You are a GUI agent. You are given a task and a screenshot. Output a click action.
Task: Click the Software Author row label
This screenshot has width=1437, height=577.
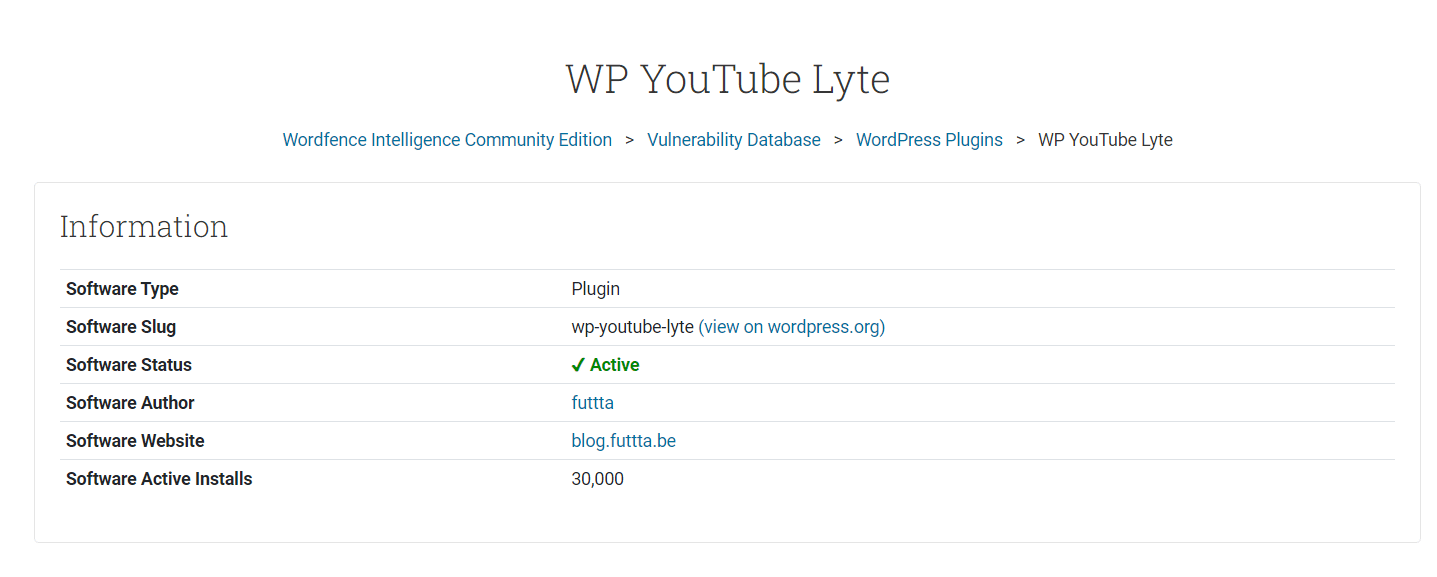pos(130,402)
